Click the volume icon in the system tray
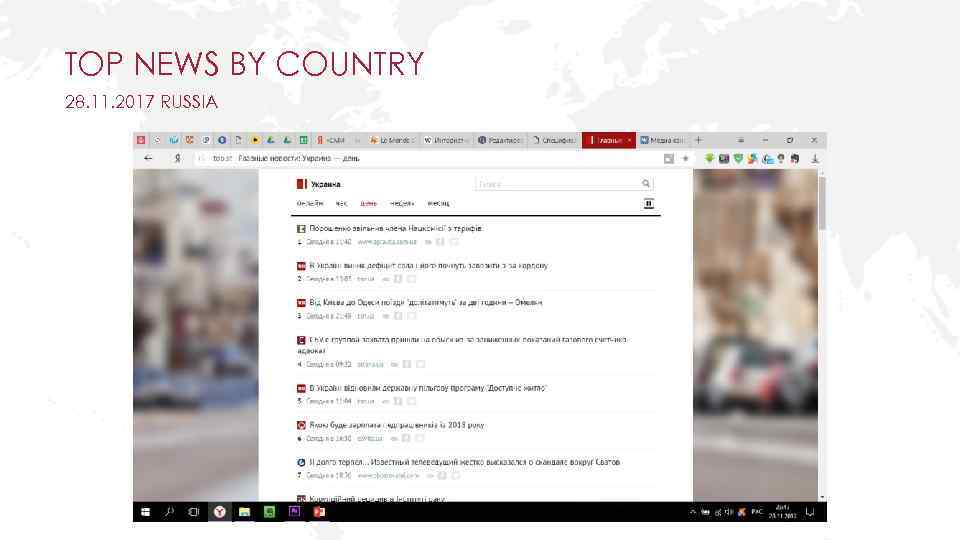 point(729,512)
